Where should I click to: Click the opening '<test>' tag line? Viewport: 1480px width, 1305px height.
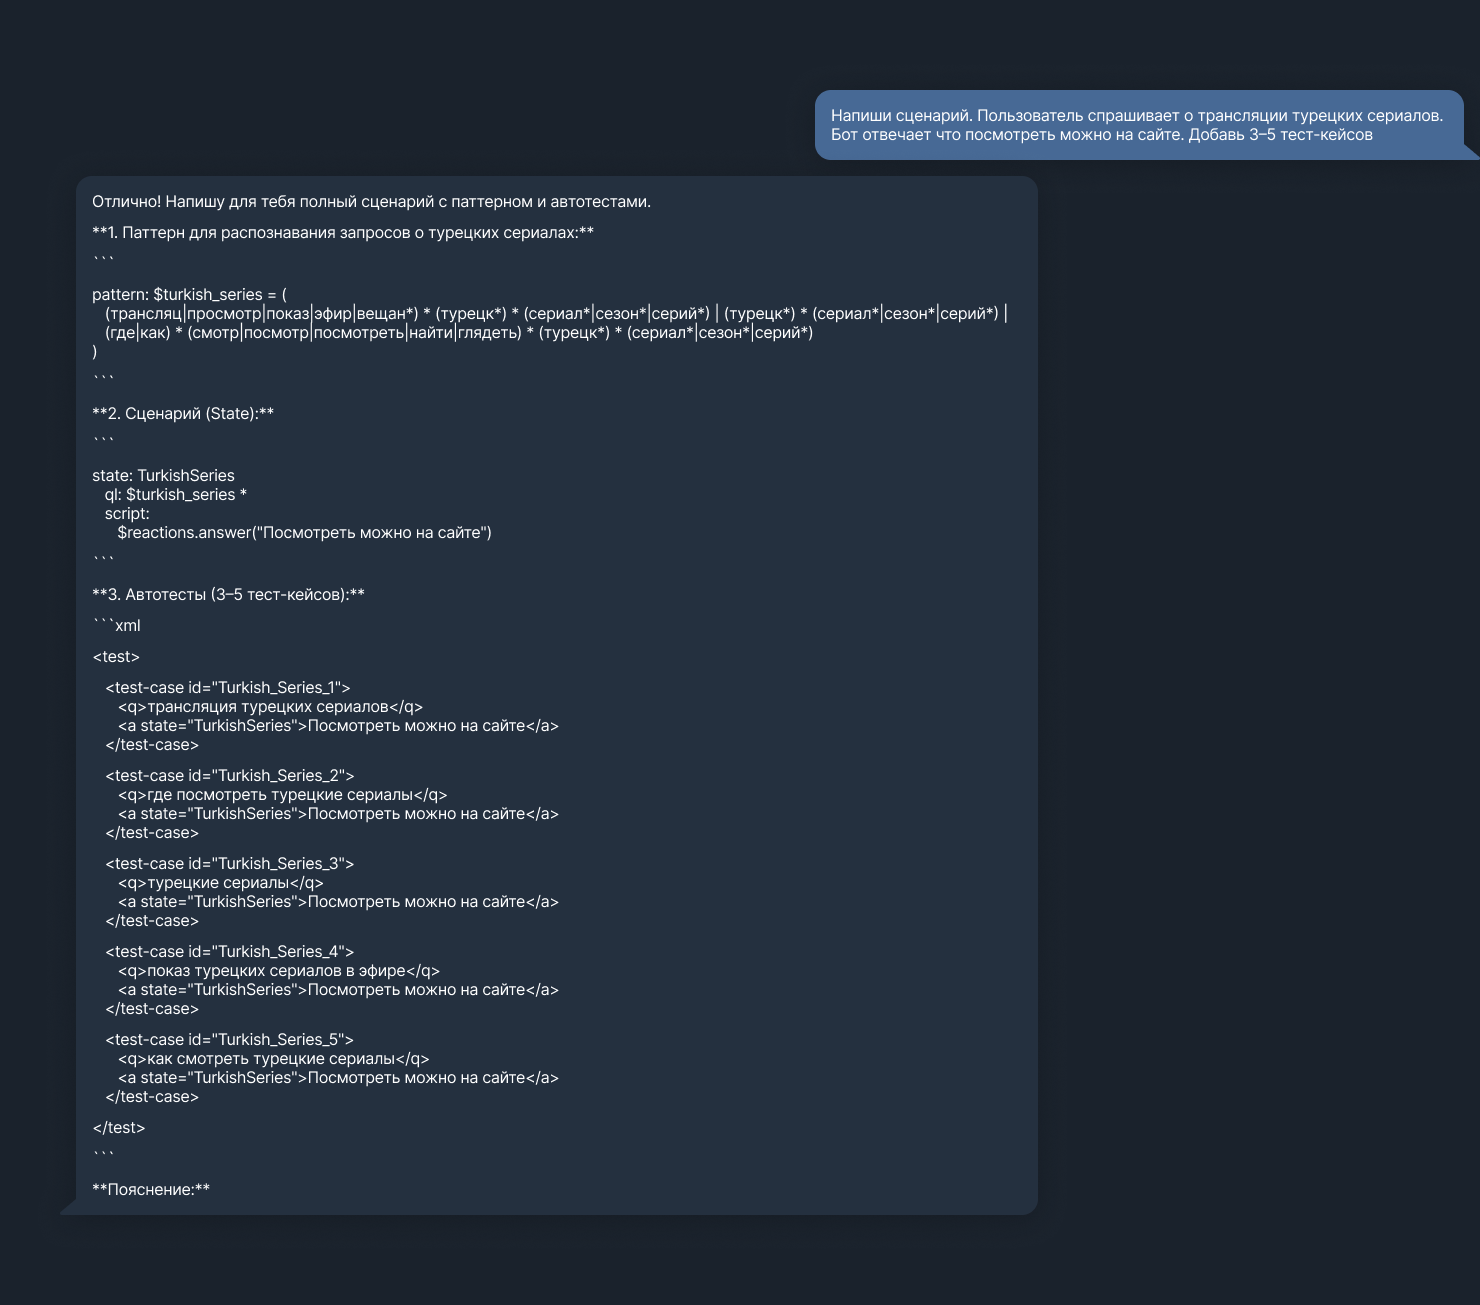point(116,657)
